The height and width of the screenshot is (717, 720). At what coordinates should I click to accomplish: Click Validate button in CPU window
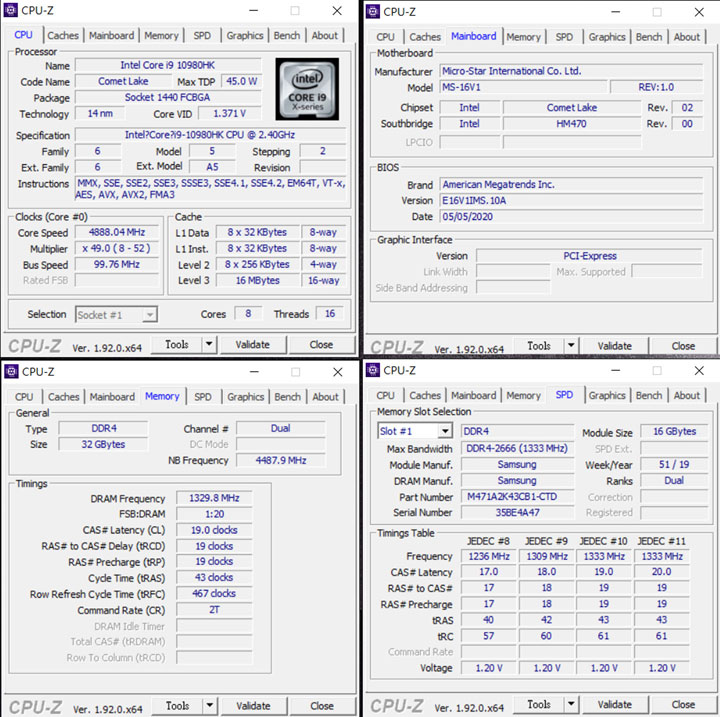253,344
